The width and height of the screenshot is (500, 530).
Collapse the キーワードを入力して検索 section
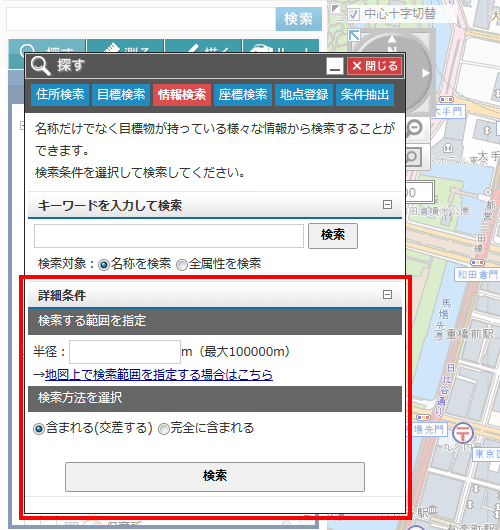click(x=387, y=204)
